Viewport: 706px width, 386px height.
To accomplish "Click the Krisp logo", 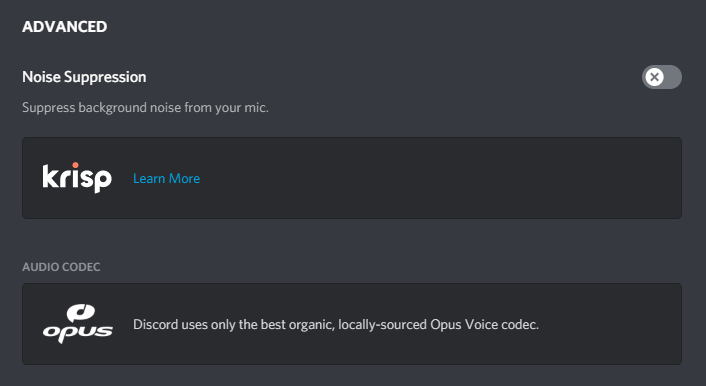I will tap(77, 177).
